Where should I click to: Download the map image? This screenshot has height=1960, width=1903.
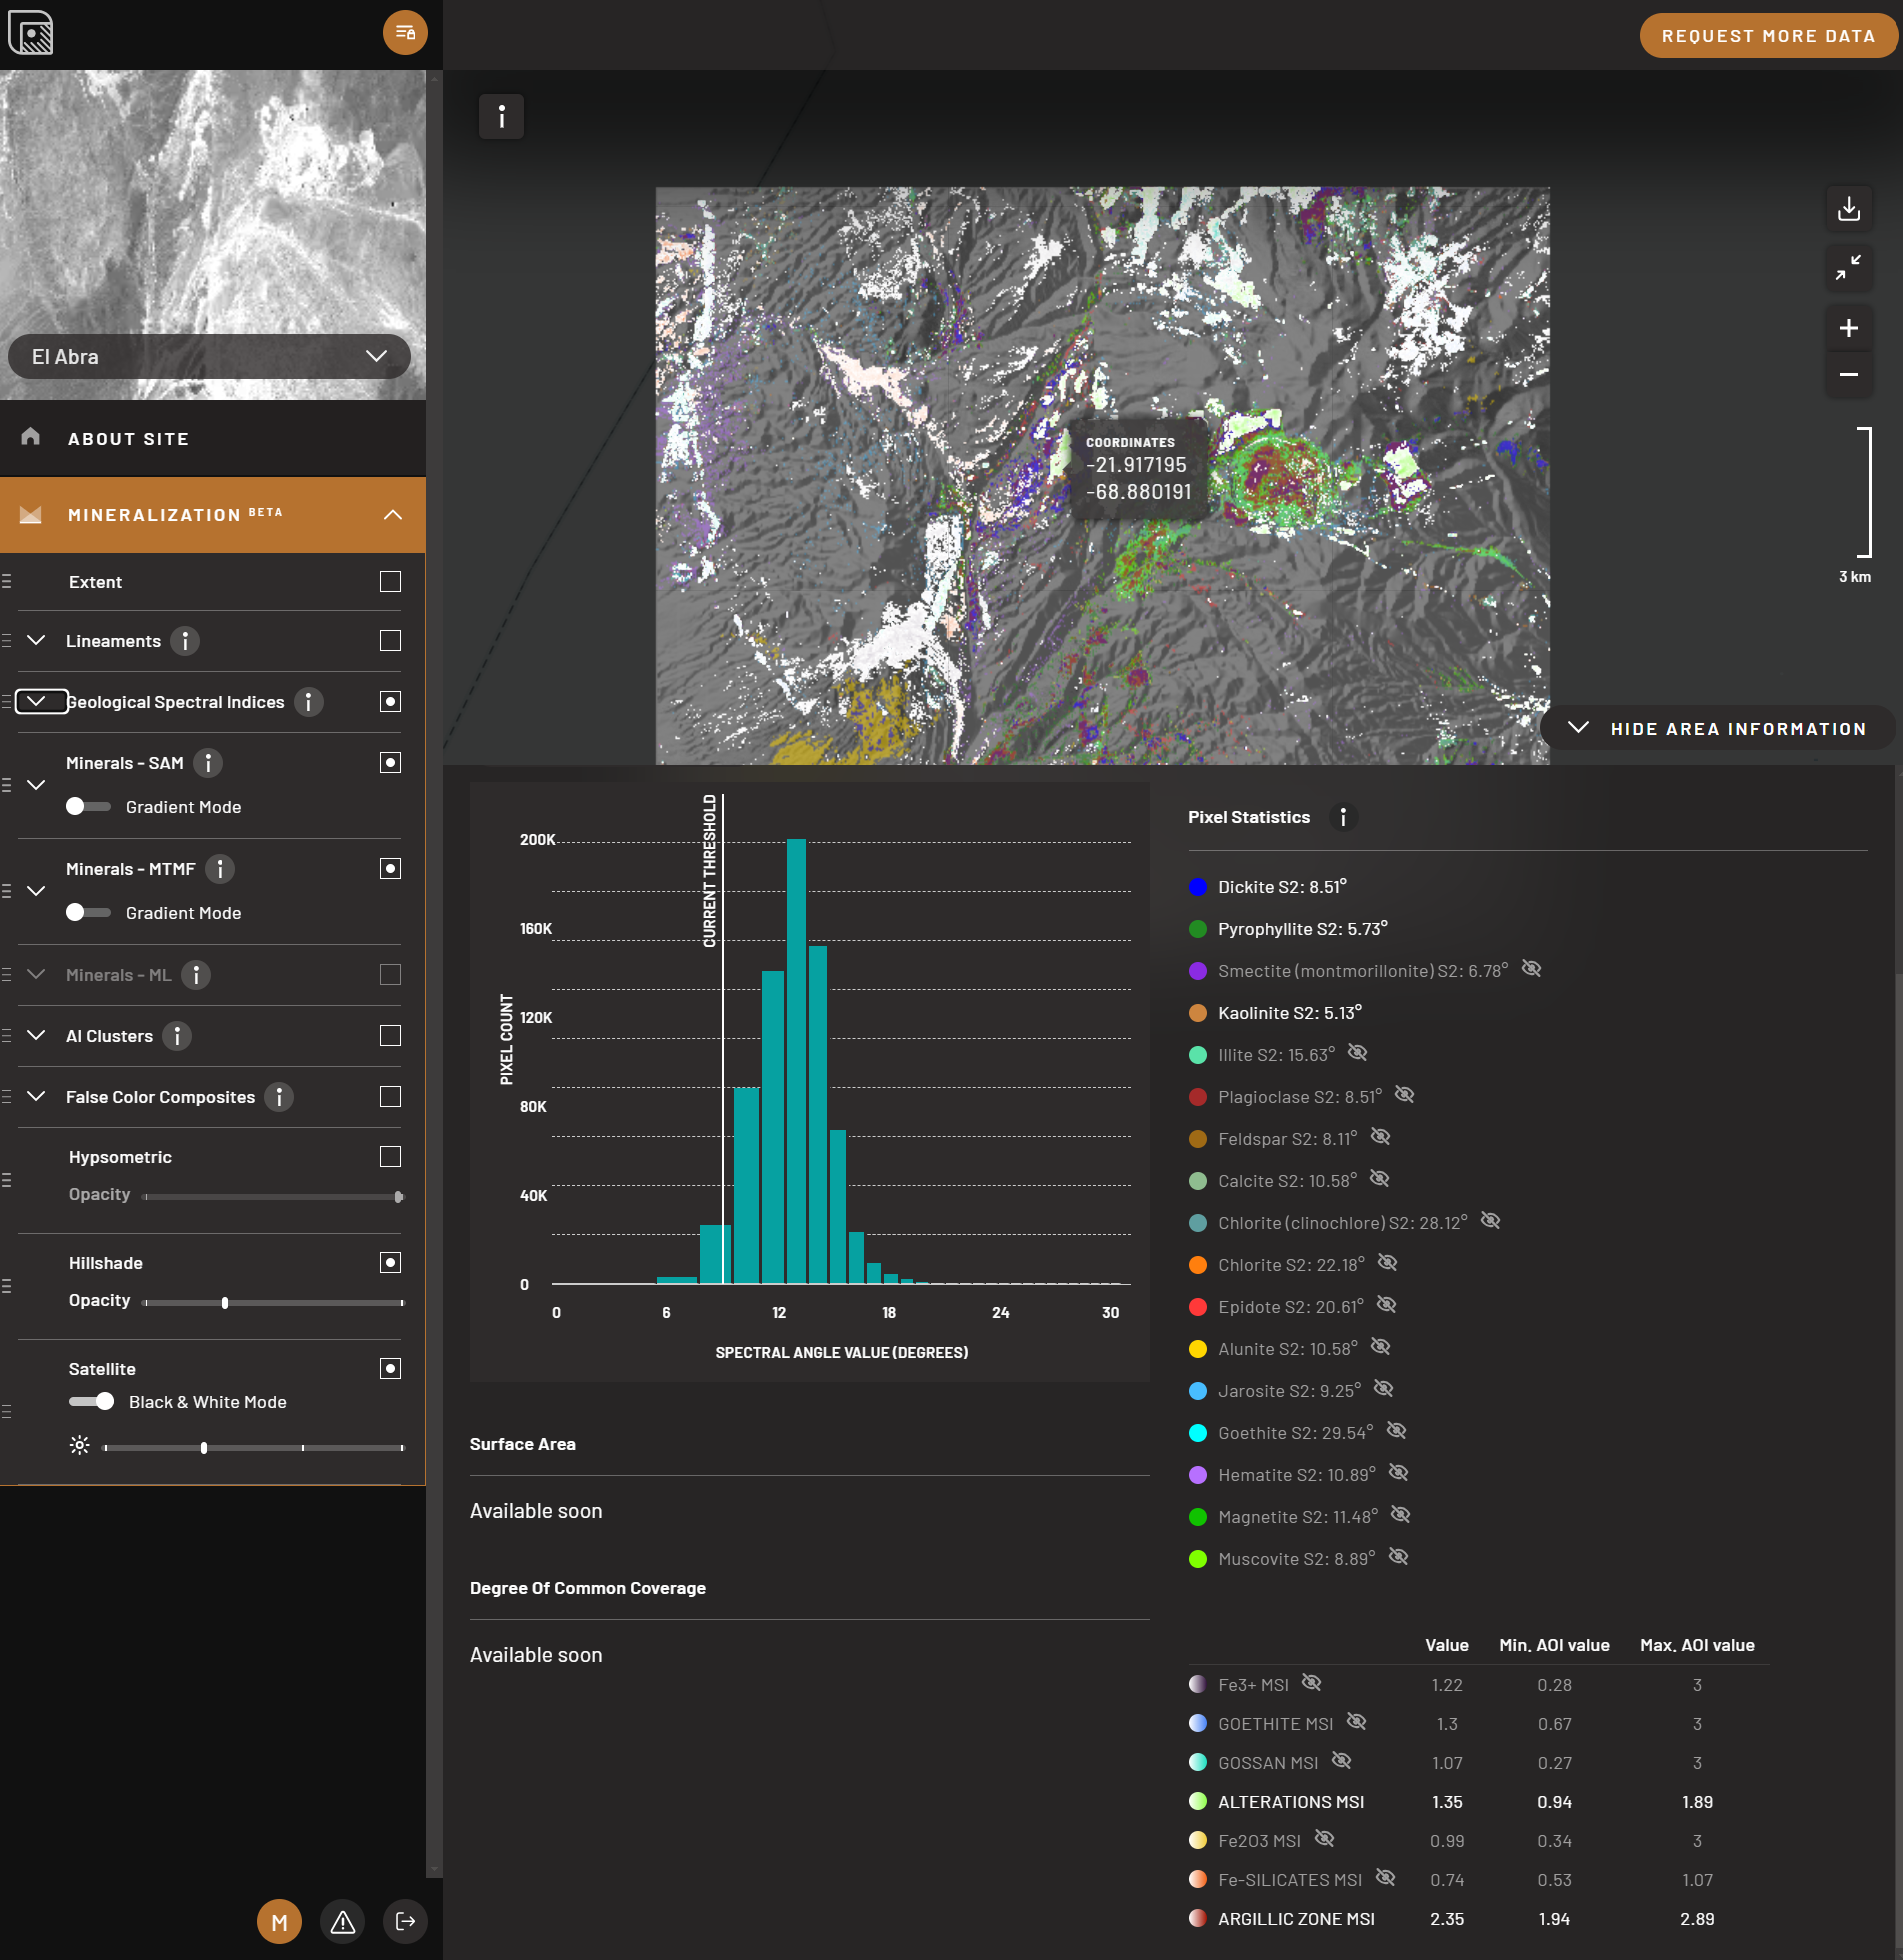pos(1848,208)
